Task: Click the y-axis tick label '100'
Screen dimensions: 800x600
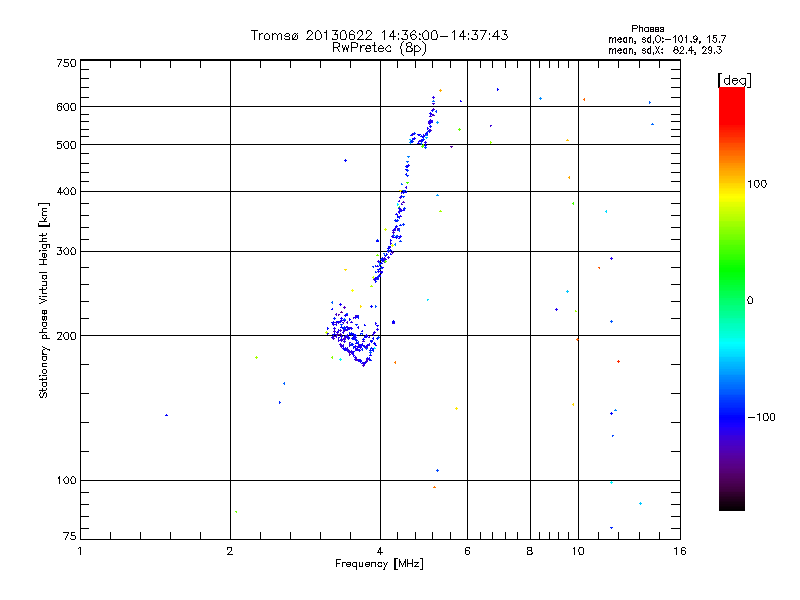Action: (66, 481)
